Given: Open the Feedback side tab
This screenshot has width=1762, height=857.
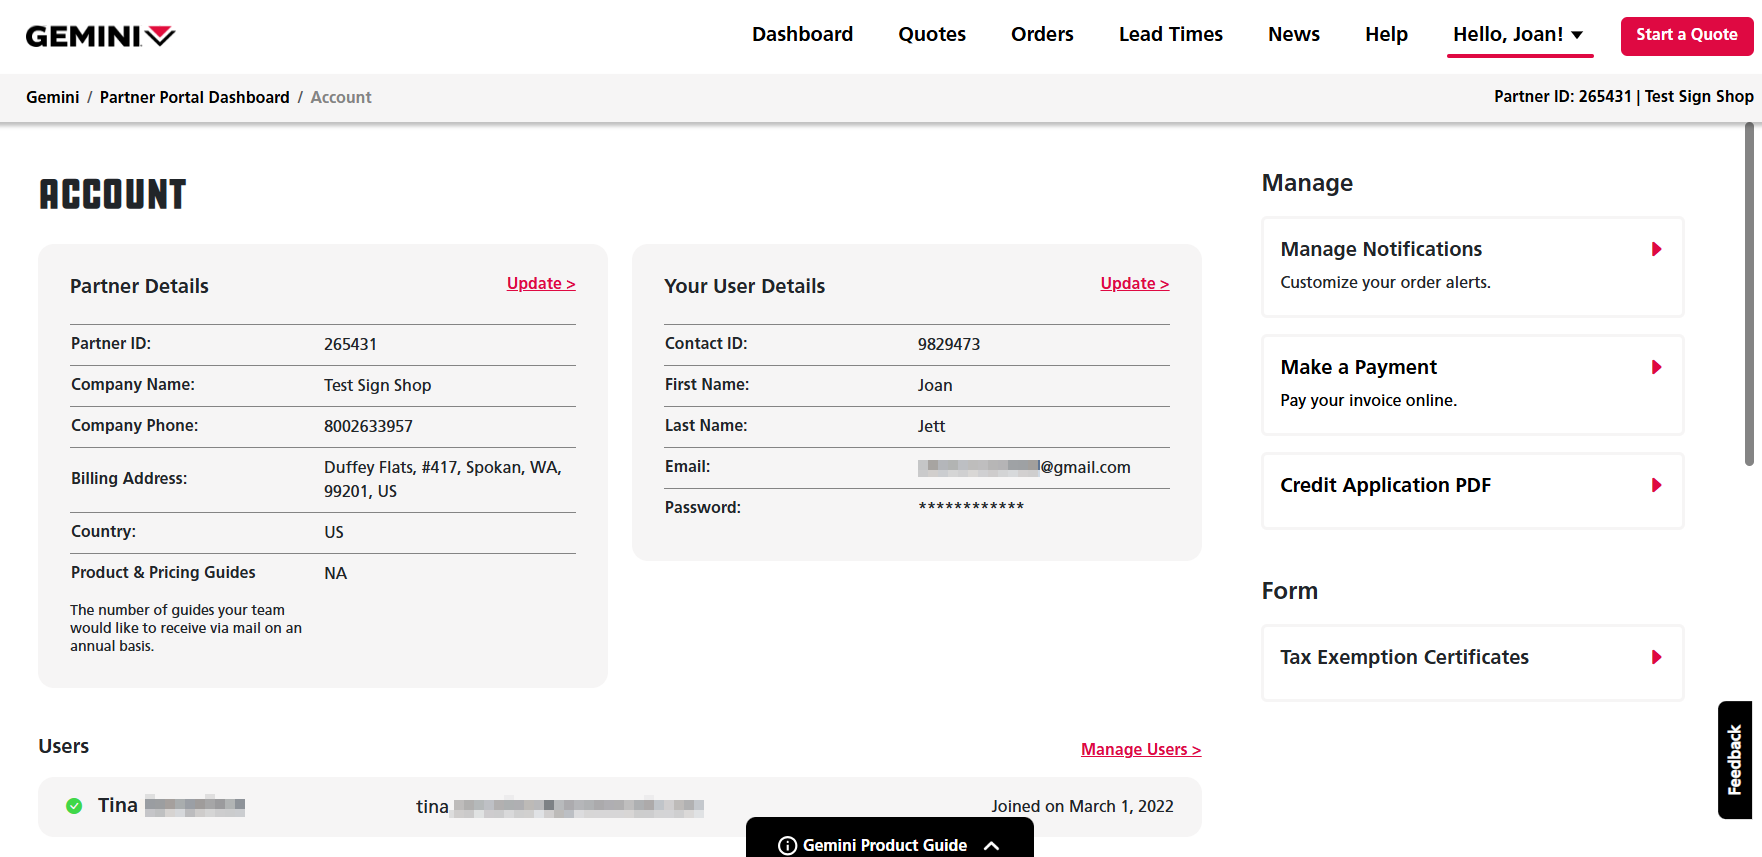Looking at the screenshot, I should 1735,760.
